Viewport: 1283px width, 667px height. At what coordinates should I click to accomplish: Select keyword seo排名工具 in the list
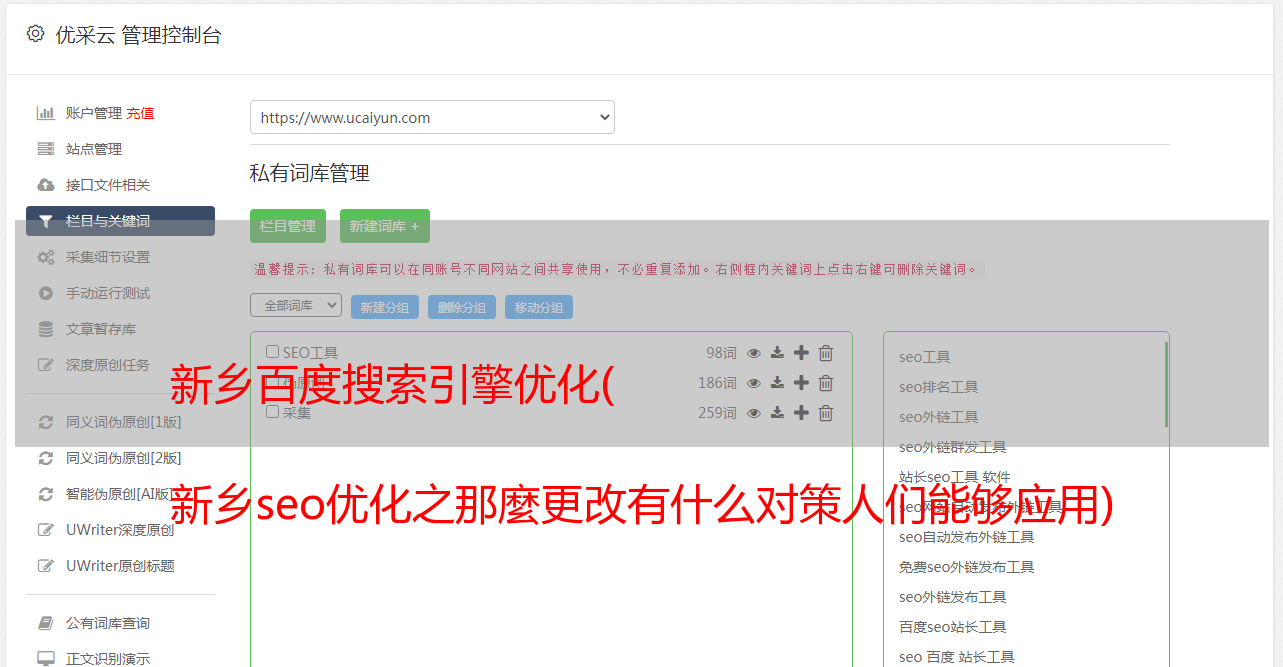coord(938,387)
